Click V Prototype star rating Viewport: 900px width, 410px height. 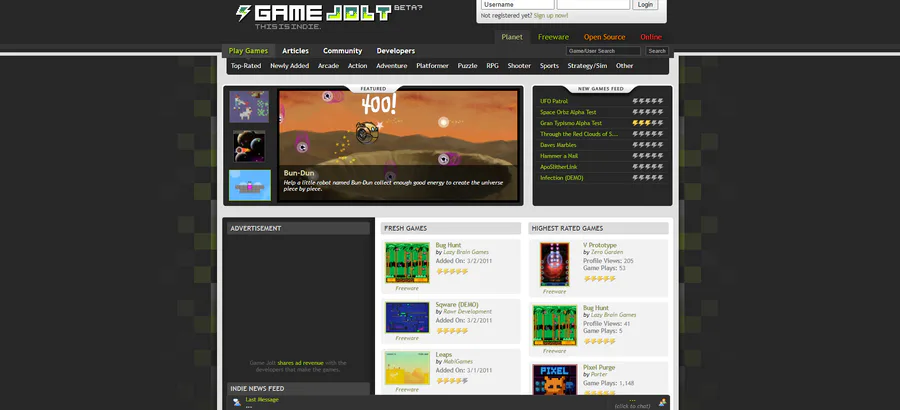coord(600,279)
